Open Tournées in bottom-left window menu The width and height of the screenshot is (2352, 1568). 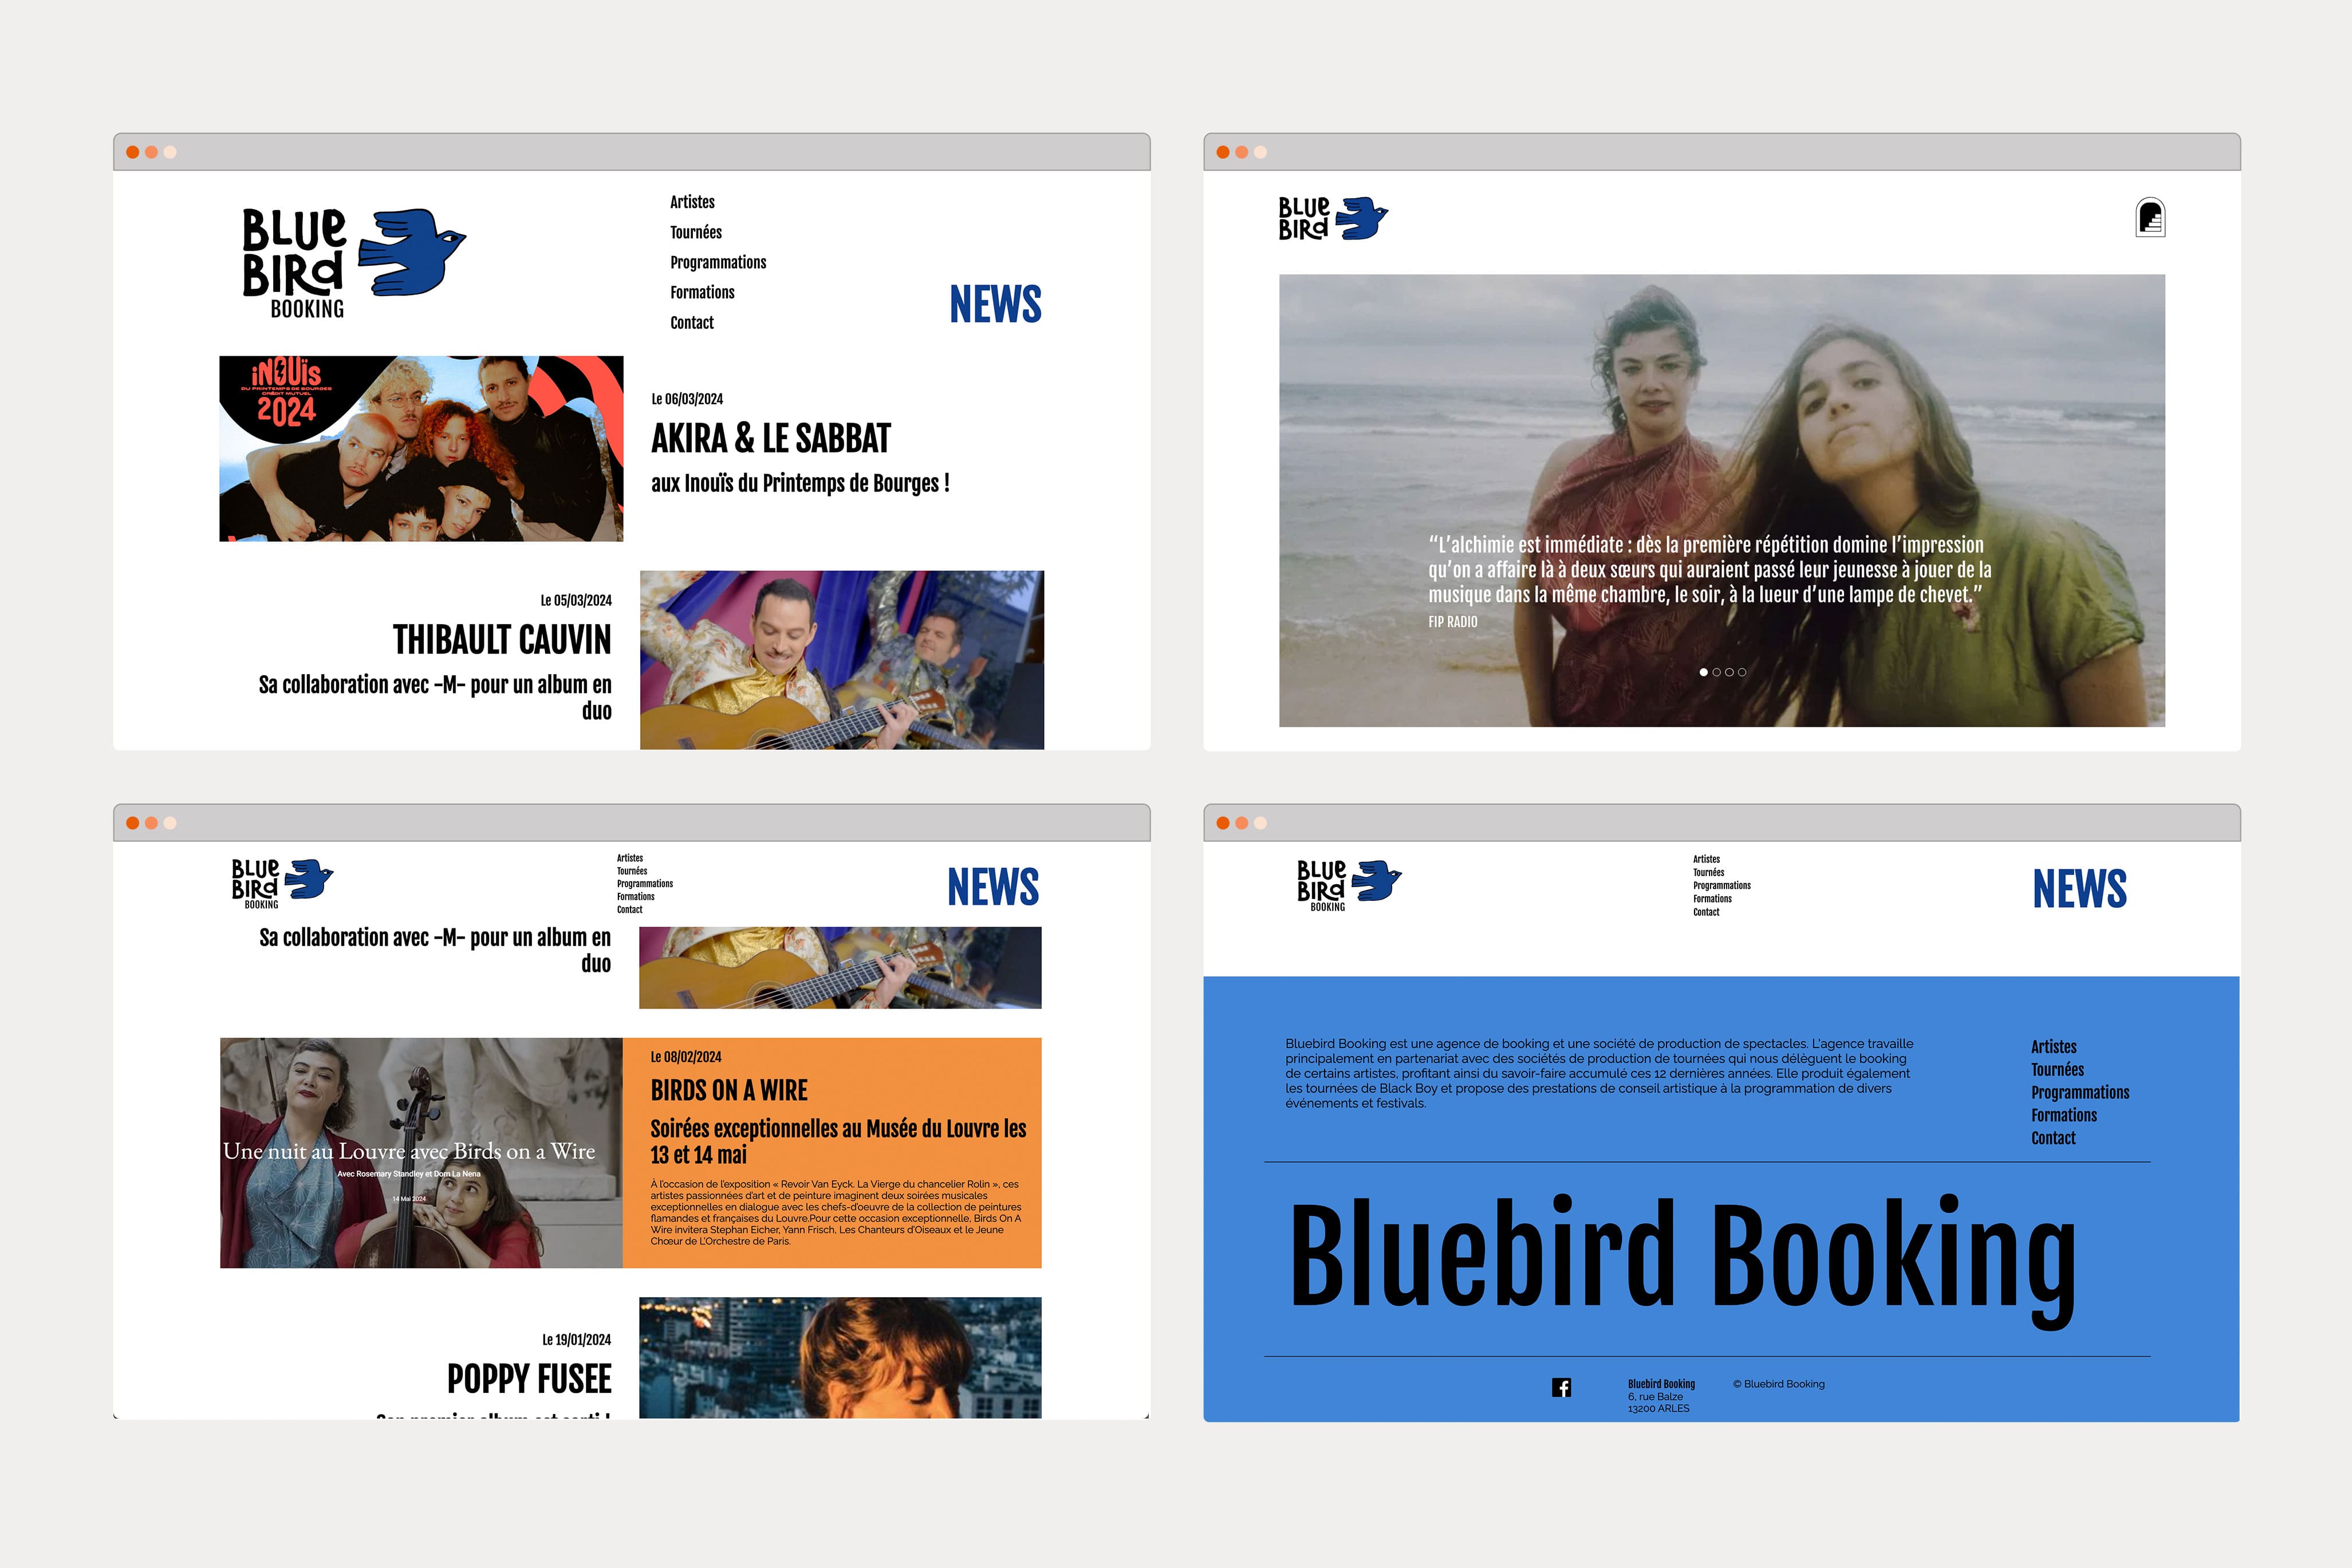coord(632,871)
